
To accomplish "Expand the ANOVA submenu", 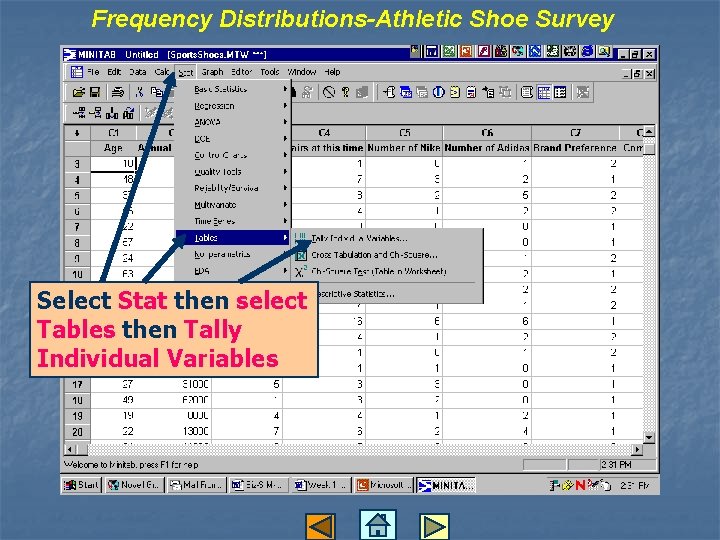I will 233,122.
